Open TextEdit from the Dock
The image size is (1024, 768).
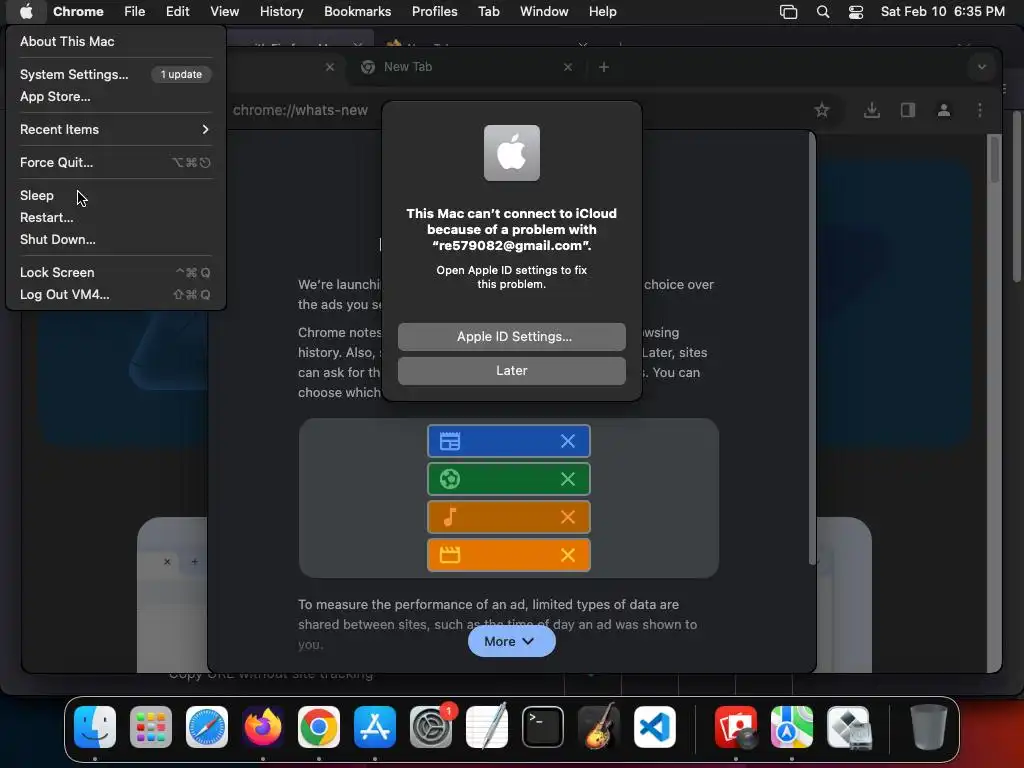pos(487,726)
